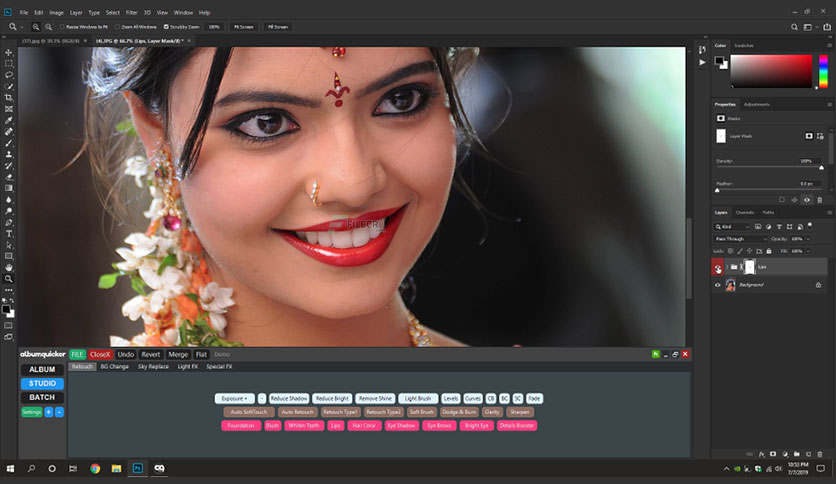Screen dimensions: 836x484
Task: Open the Layers panel flyout menu
Action: coord(829,212)
